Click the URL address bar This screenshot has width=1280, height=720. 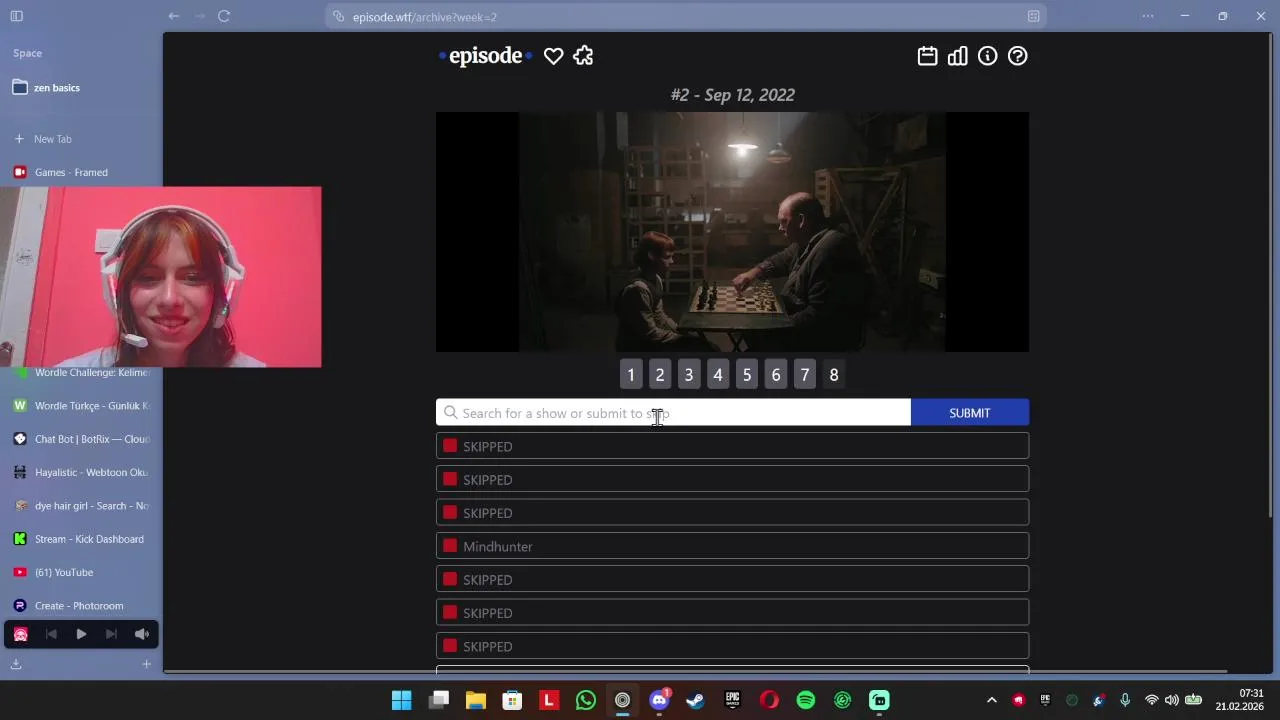pos(686,17)
